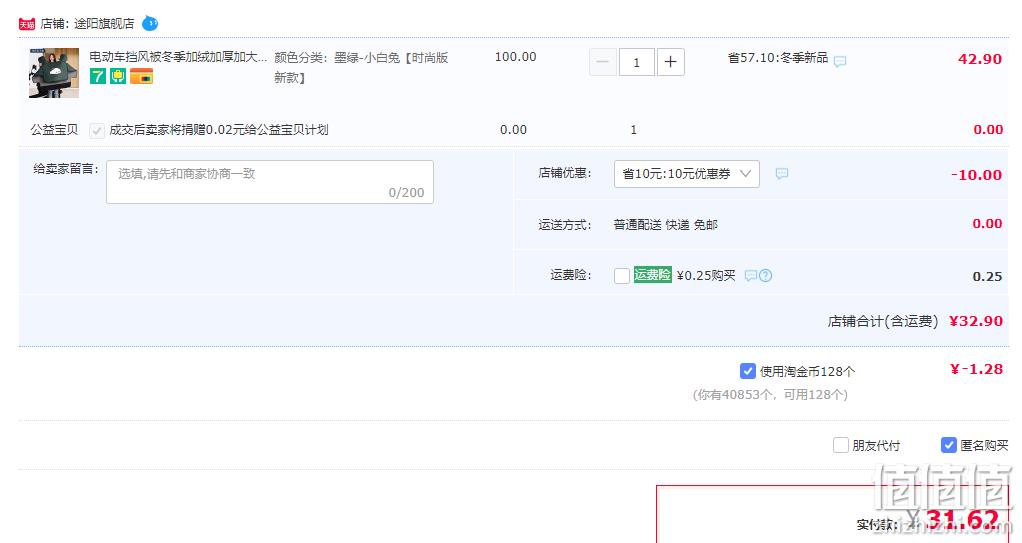The height and width of the screenshot is (543, 1022).
Task: Click the quantity input field showing 1
Action: click(x=637, y=63)
